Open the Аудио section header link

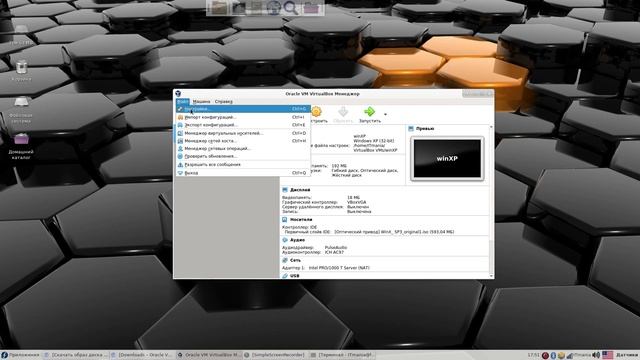tap(298, 240)
